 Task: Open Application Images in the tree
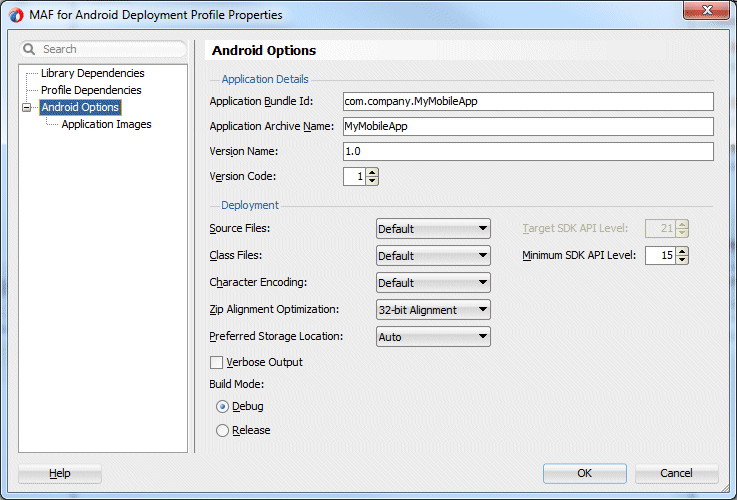[x=106, y=125]
